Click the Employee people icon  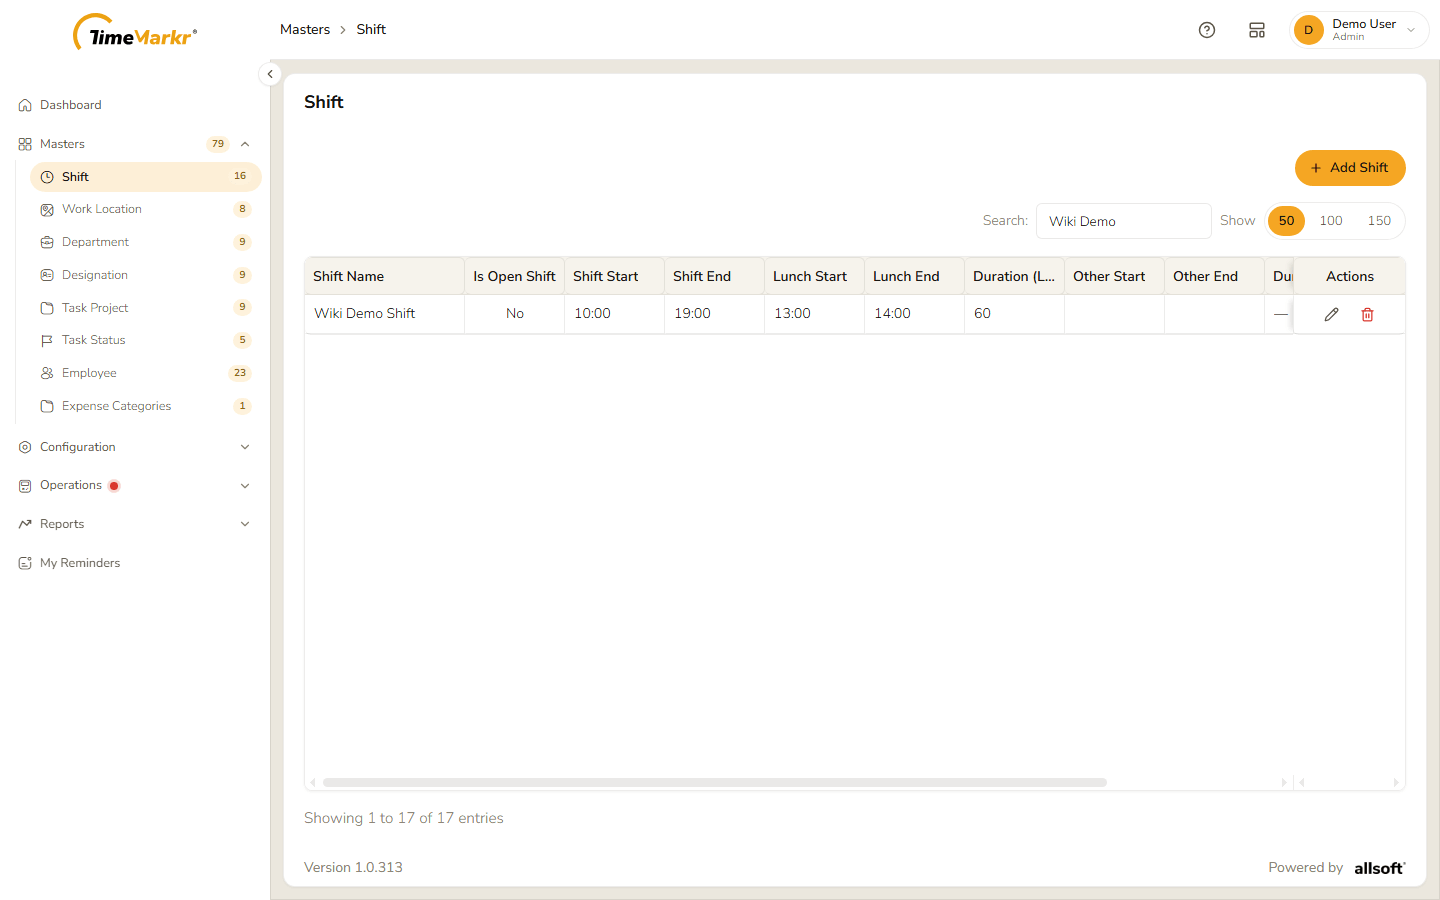[47, 373]
